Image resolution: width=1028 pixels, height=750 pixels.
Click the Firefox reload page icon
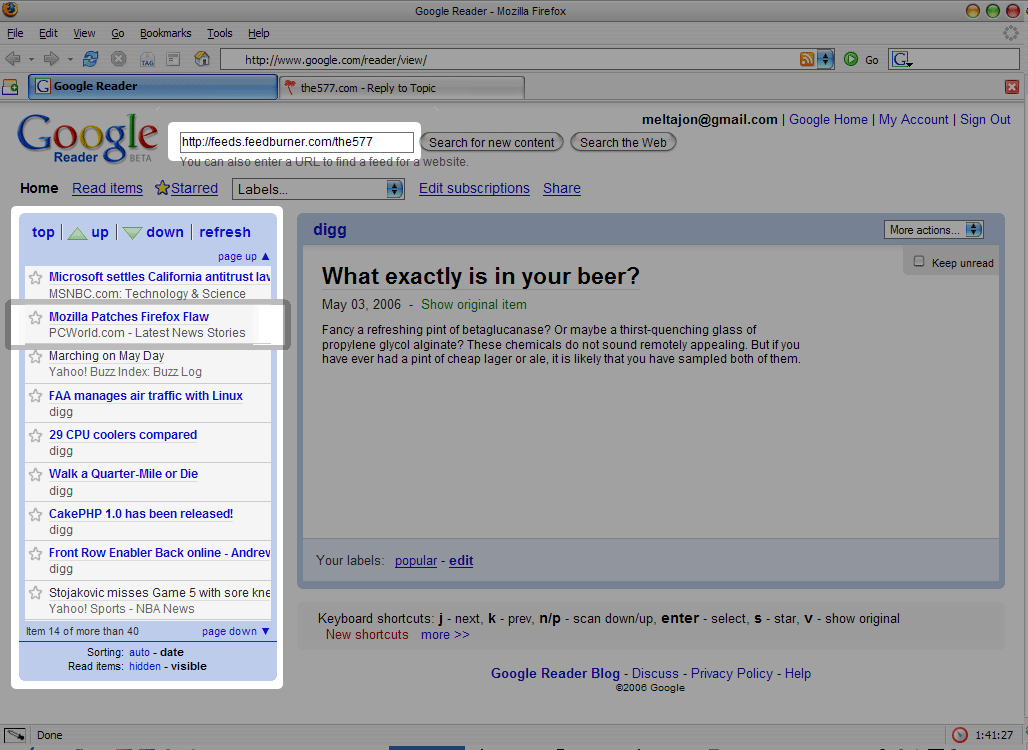(x=91, y=59)
